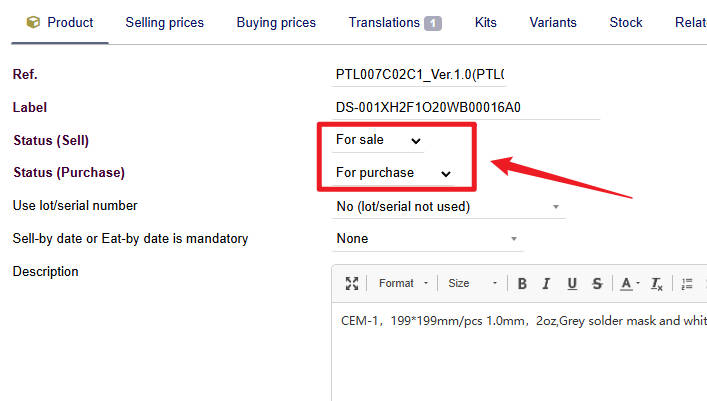The height and width of the screenshot is (401, 707).
Task: Open the Status (Purchase) dropdown
Action: (x=393, y=173)
